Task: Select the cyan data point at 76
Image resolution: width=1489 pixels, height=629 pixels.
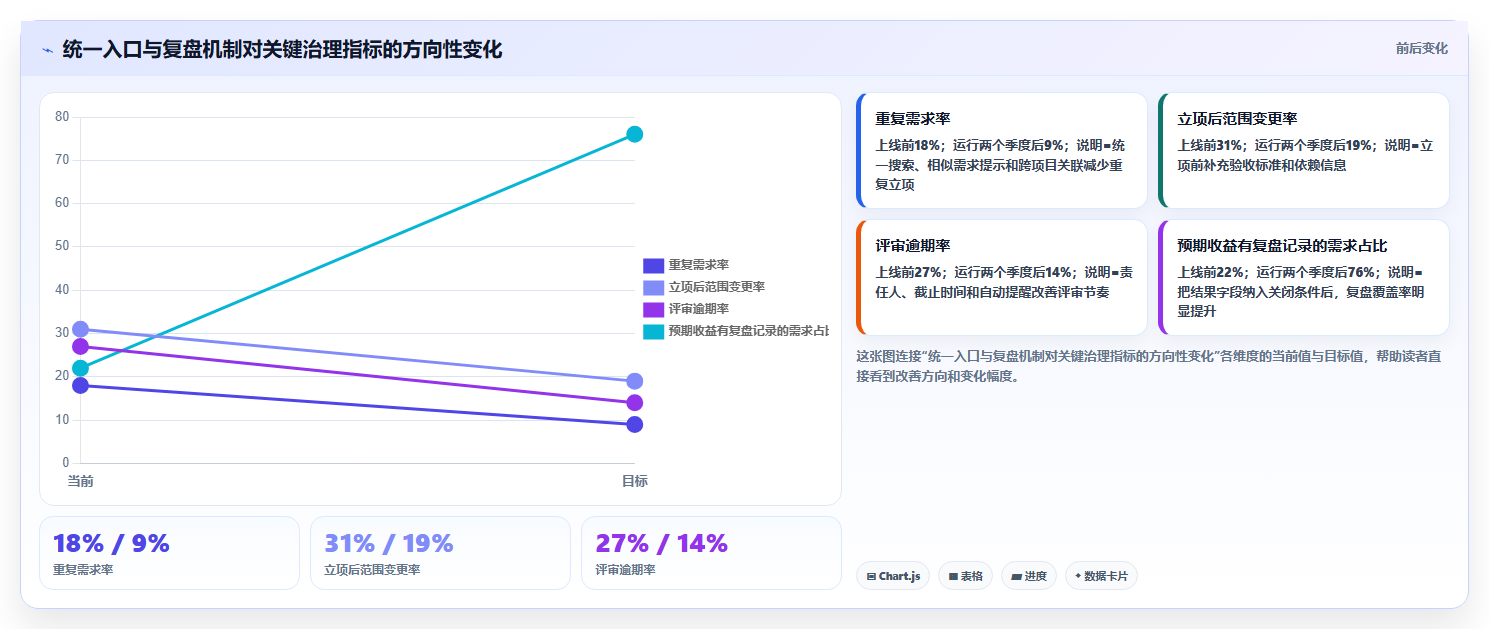Action: click(x=634, y=134)
